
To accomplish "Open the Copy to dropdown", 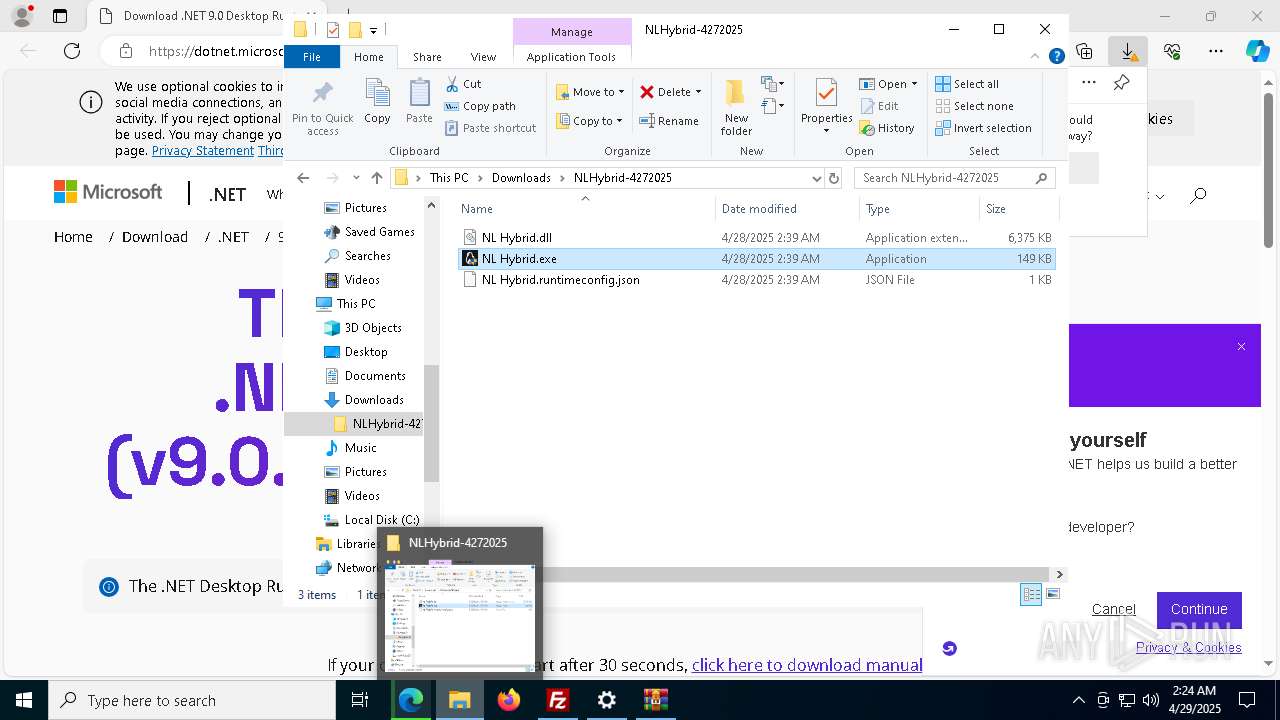I will [x=589, y=121].
